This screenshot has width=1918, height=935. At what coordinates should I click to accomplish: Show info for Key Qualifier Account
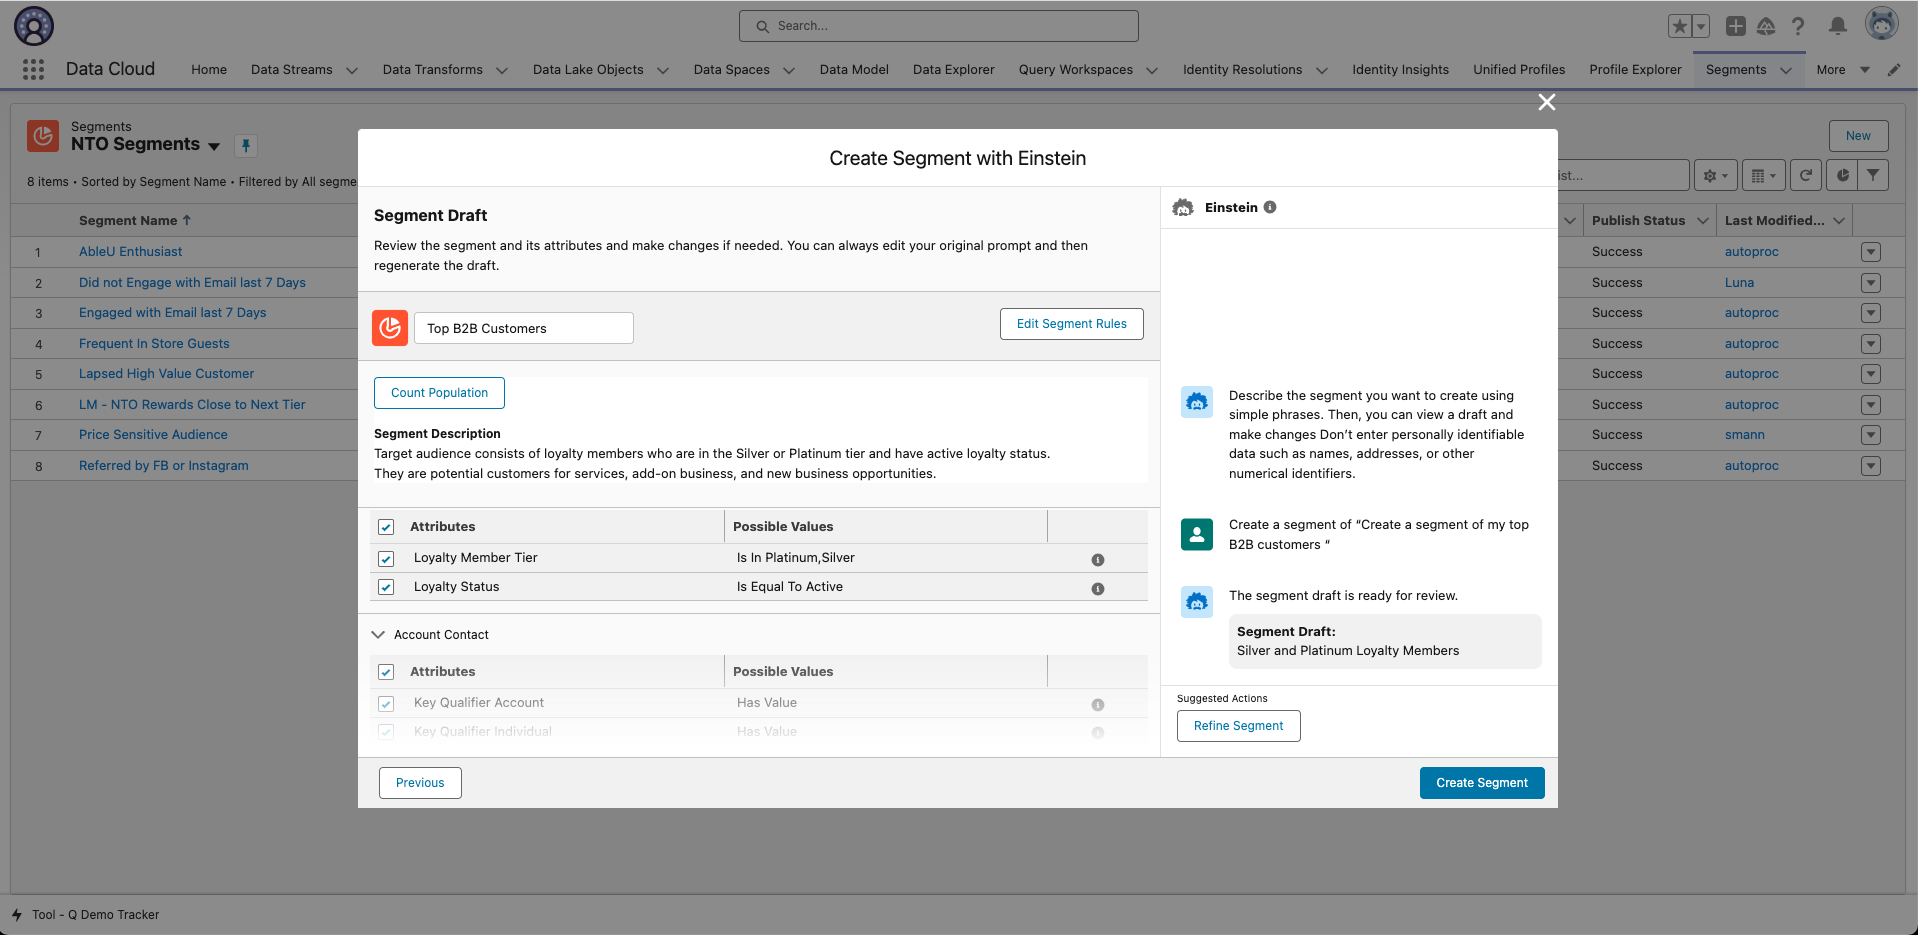tap(1098, 705)
